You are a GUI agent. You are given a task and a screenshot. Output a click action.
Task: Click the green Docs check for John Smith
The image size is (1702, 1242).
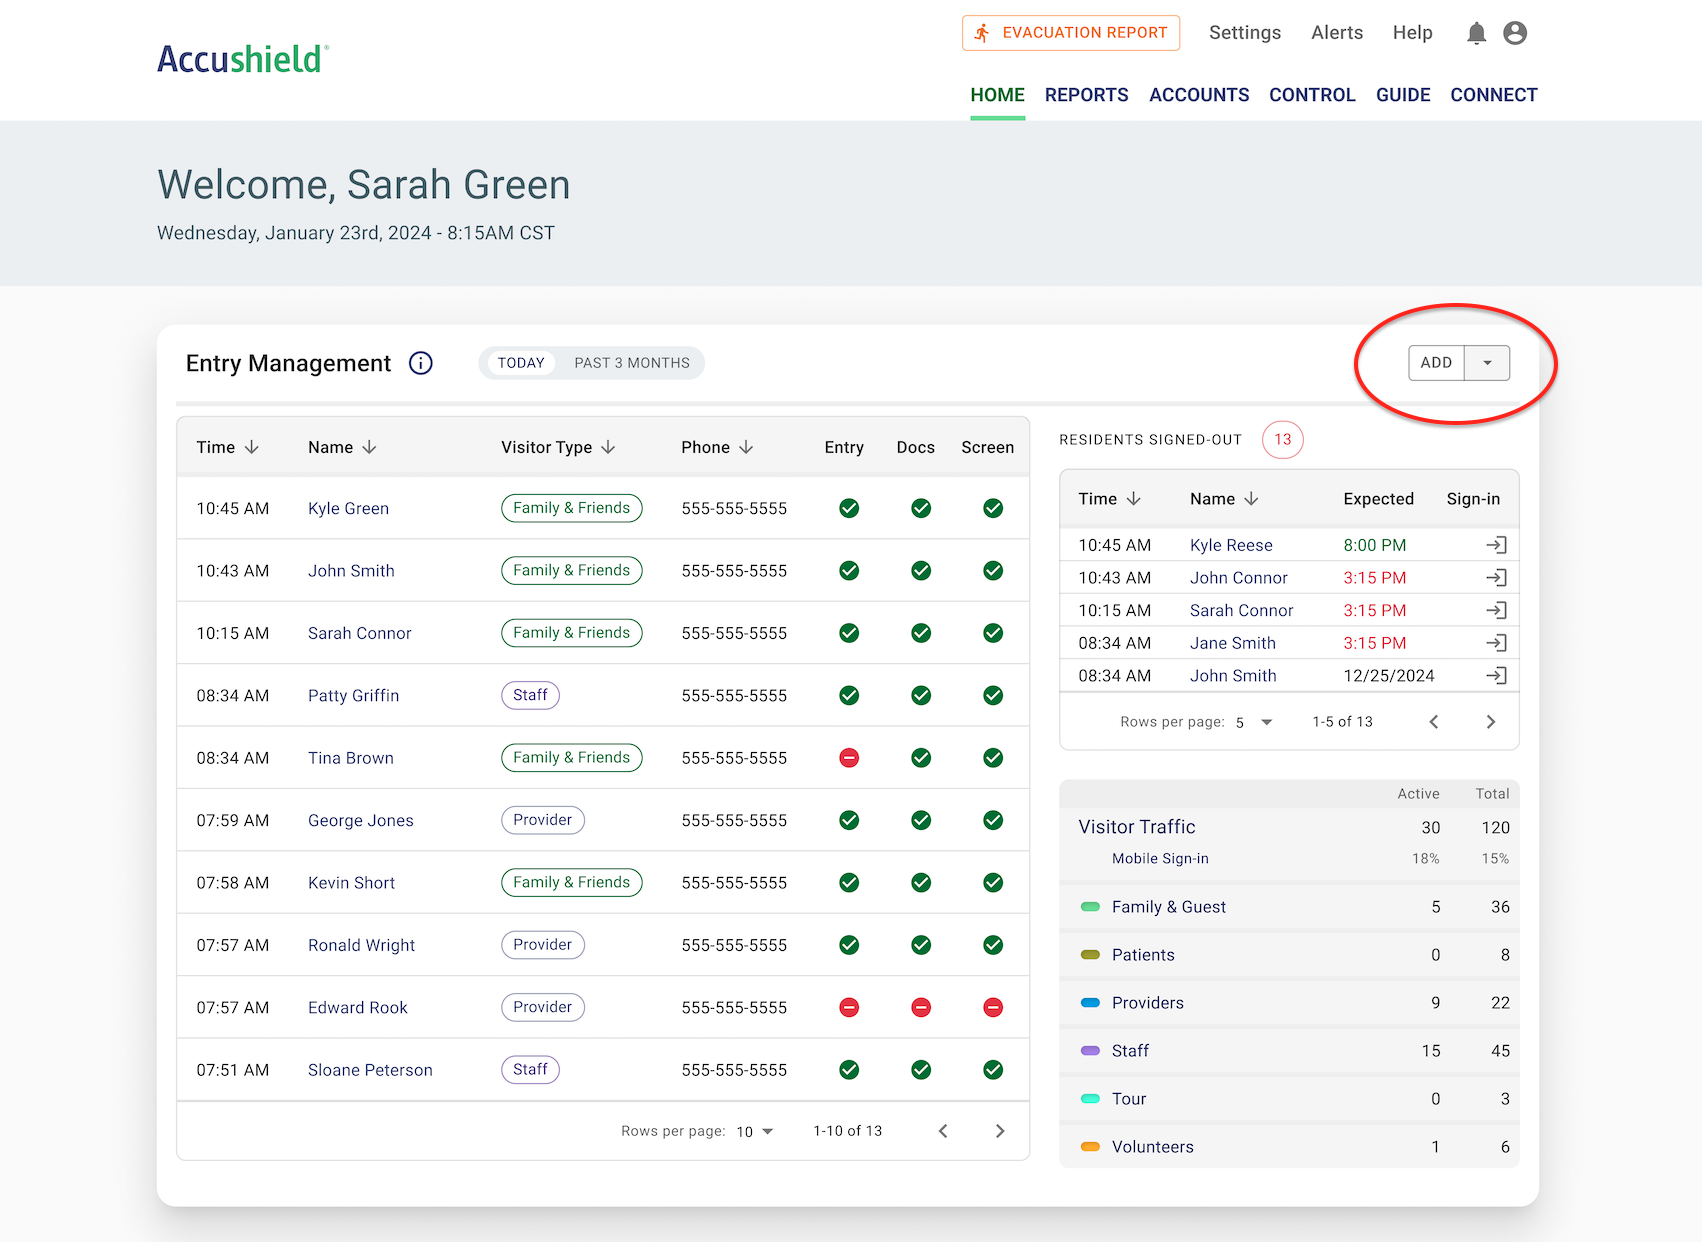tap(921, 570)
